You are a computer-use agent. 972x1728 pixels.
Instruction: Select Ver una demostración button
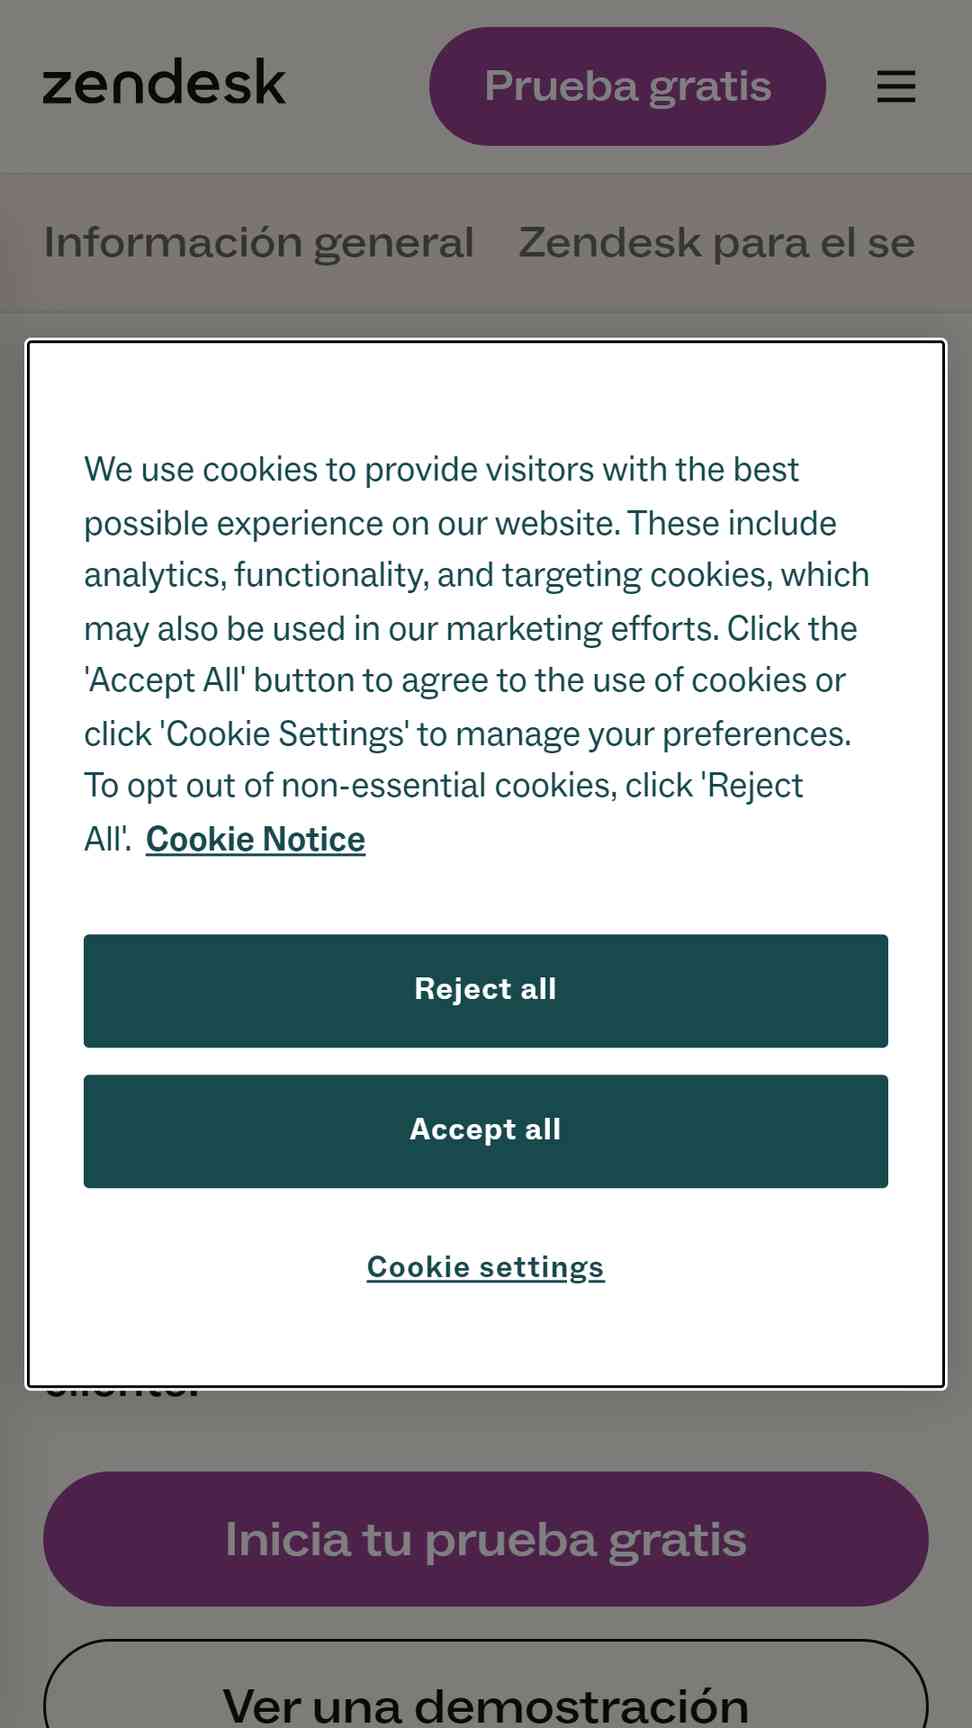coord(486,1690)
